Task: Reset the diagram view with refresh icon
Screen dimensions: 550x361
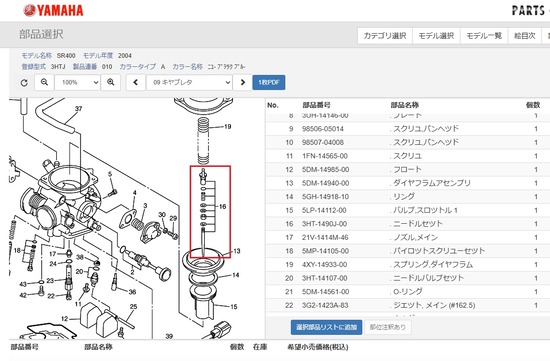Action: pos(24,83)
